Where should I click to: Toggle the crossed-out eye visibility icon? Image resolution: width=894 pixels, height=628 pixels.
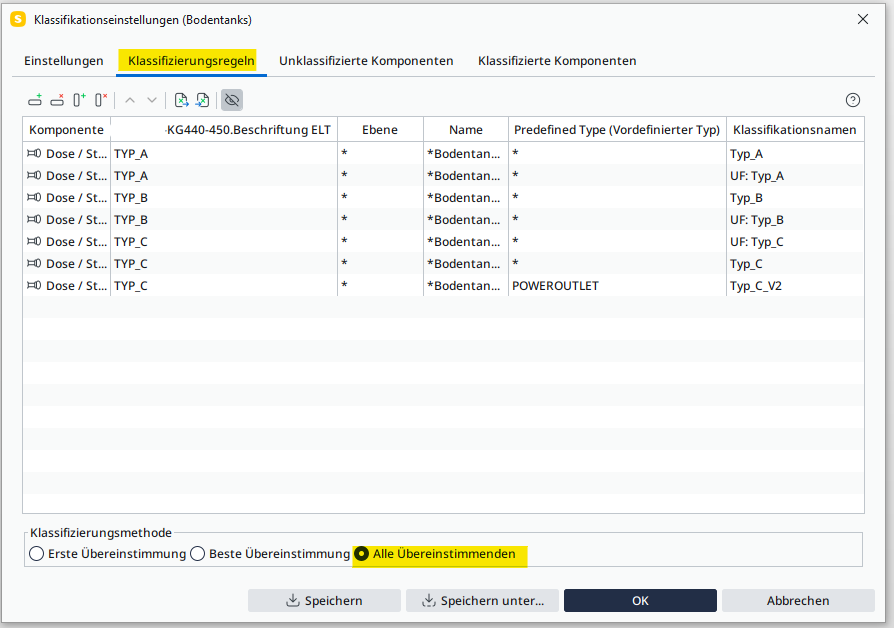(x=232, y=100)
